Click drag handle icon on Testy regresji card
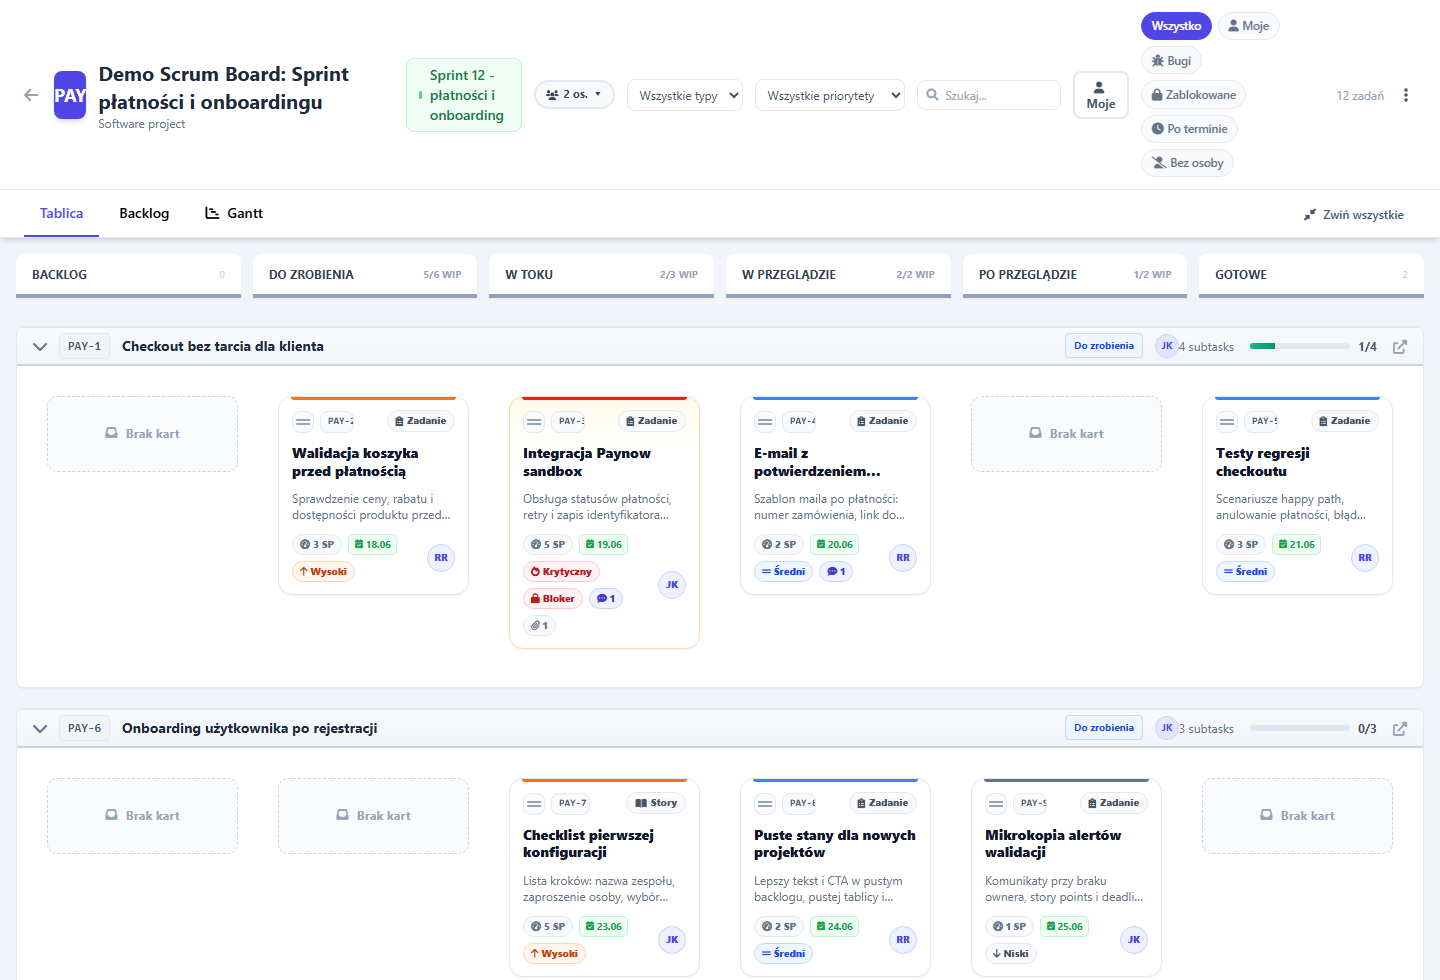Image resolution: width=1440 pixels, height=980 pixels. tap(1227, 422)
